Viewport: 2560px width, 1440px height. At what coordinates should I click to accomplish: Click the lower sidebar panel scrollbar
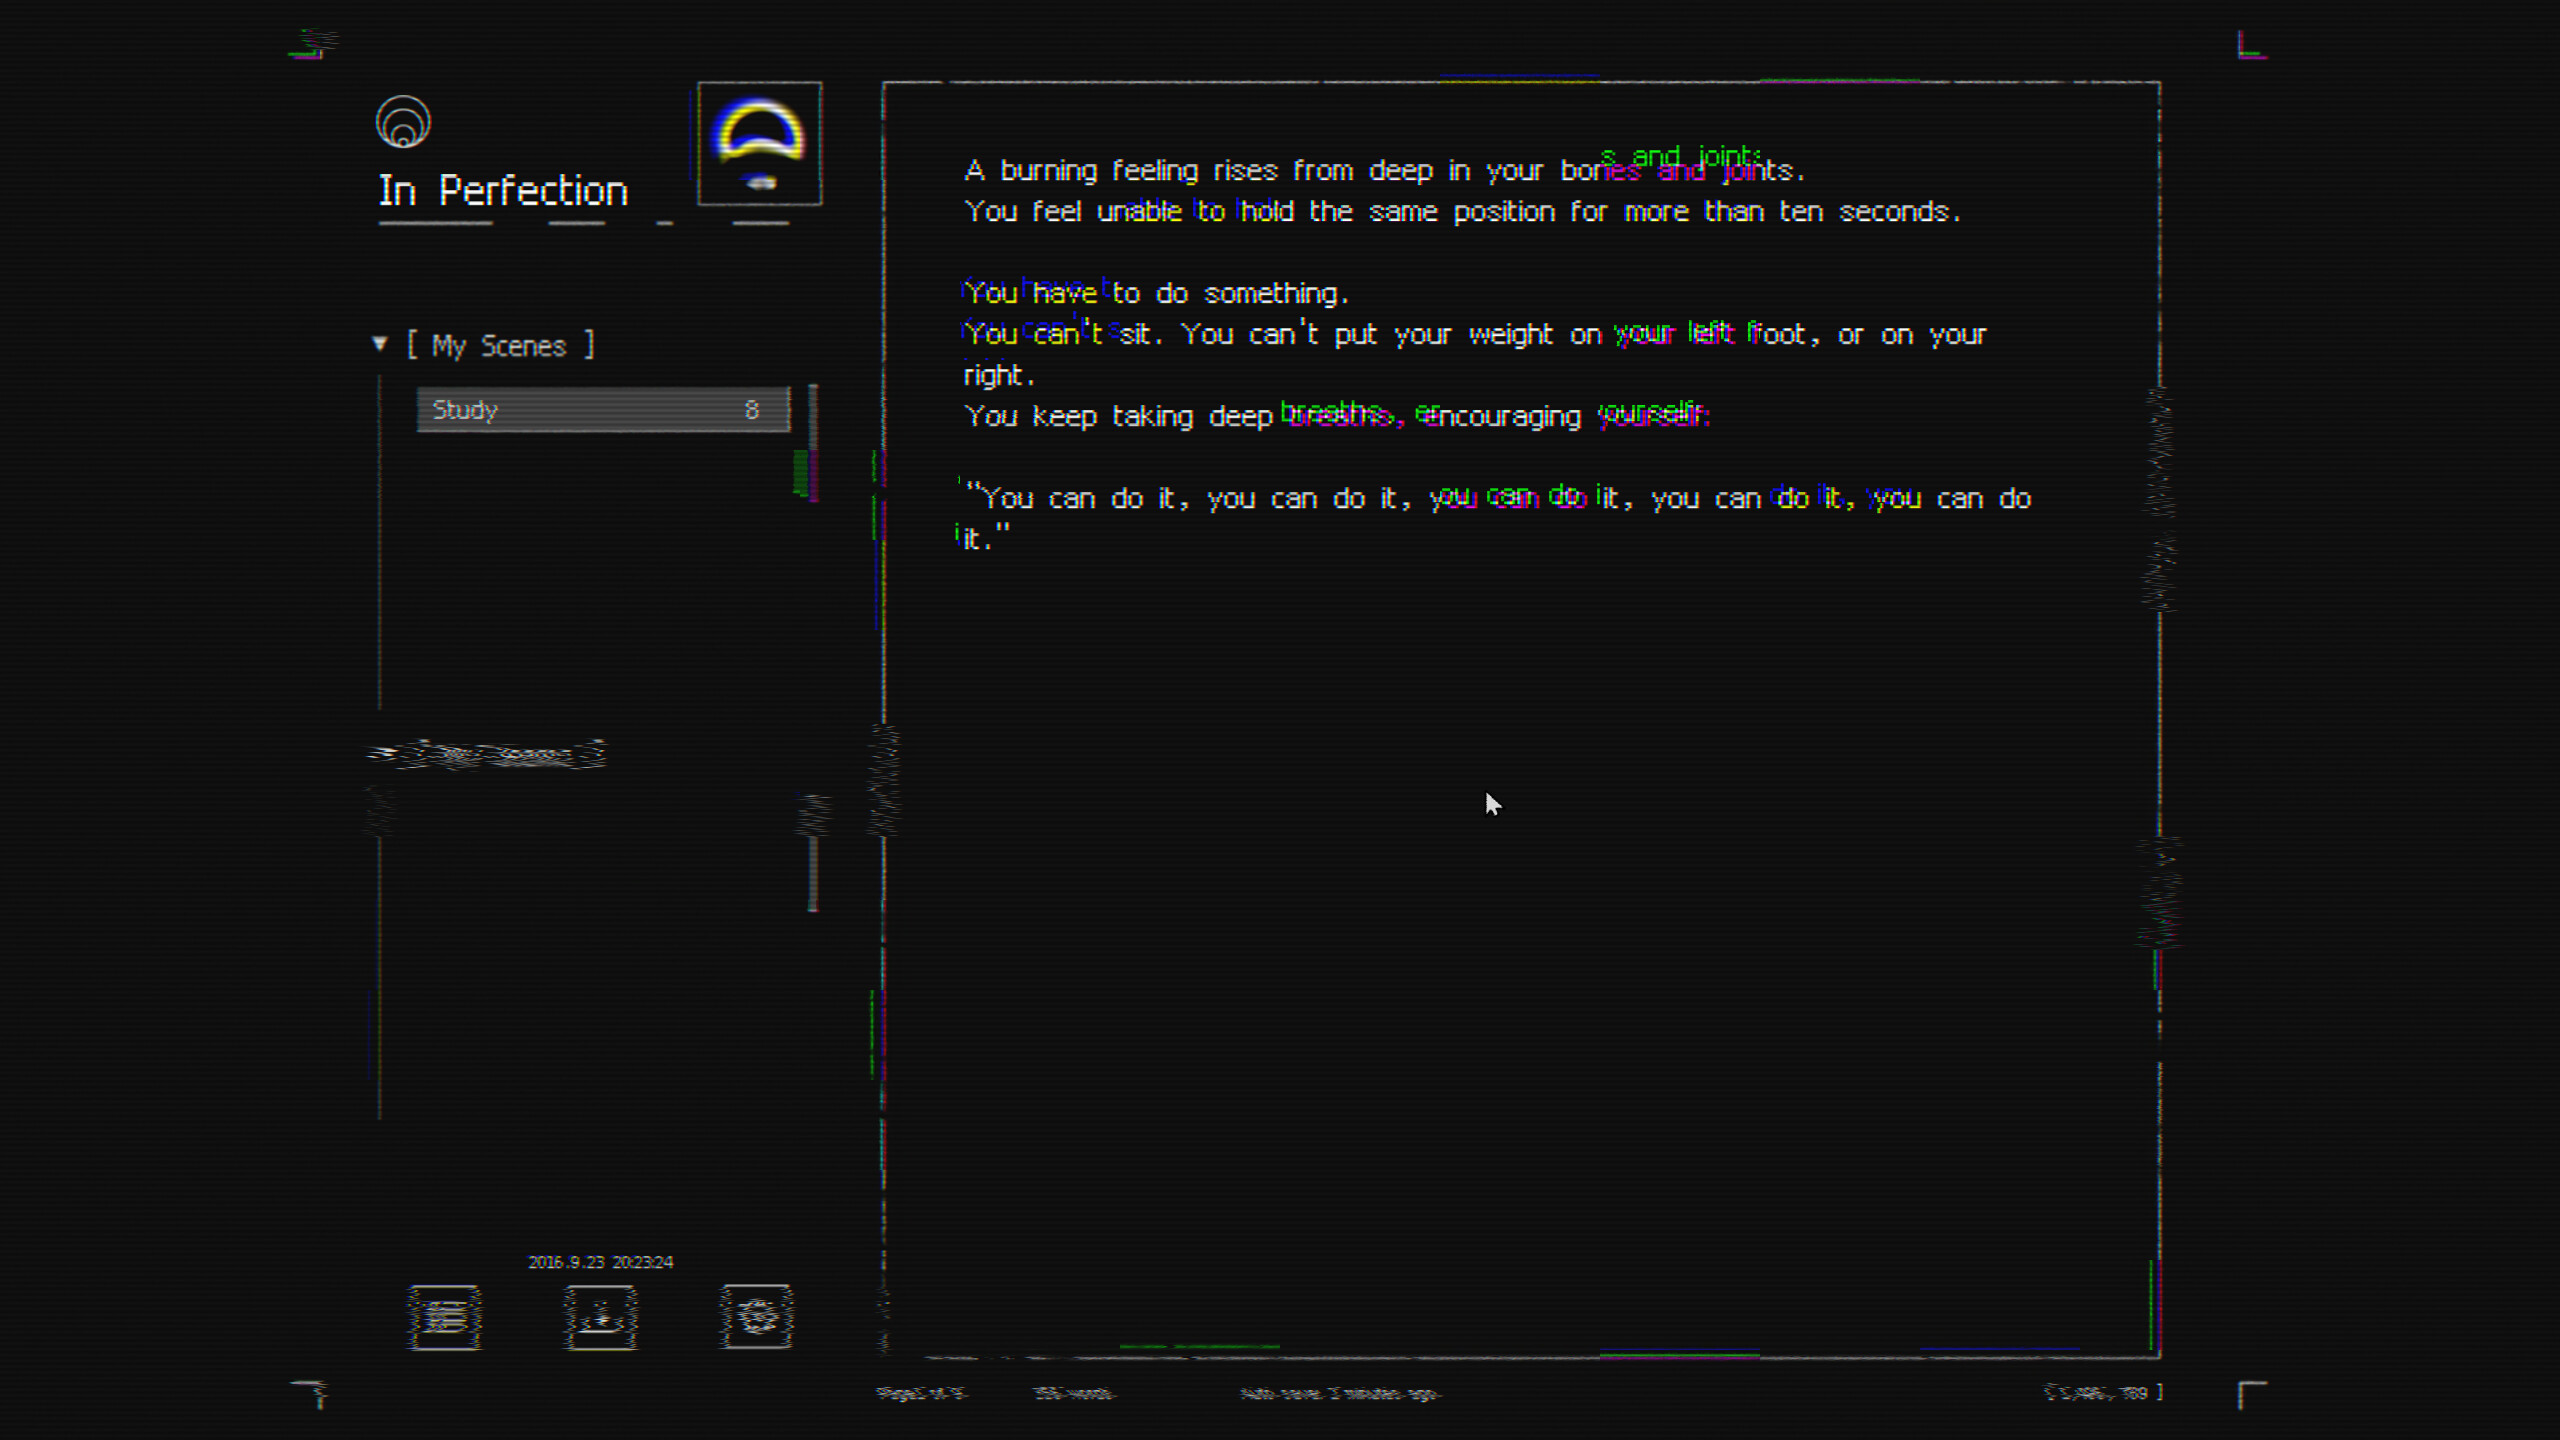click(x=813, y=852)
